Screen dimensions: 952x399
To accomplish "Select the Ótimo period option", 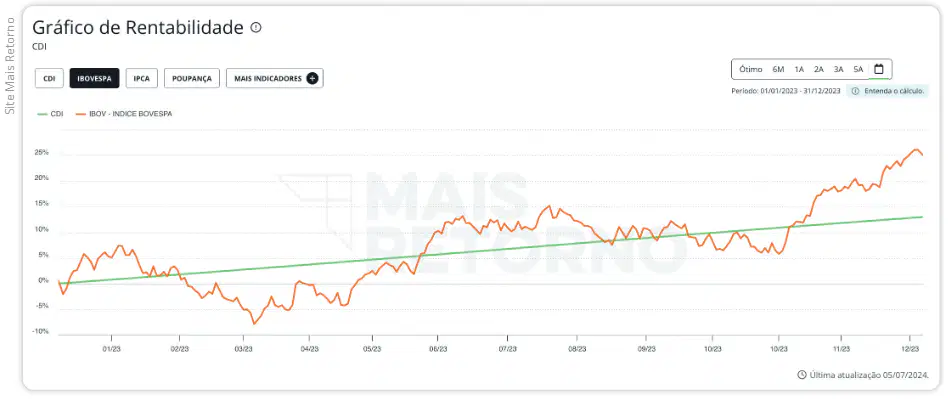I will click(750, 69).
